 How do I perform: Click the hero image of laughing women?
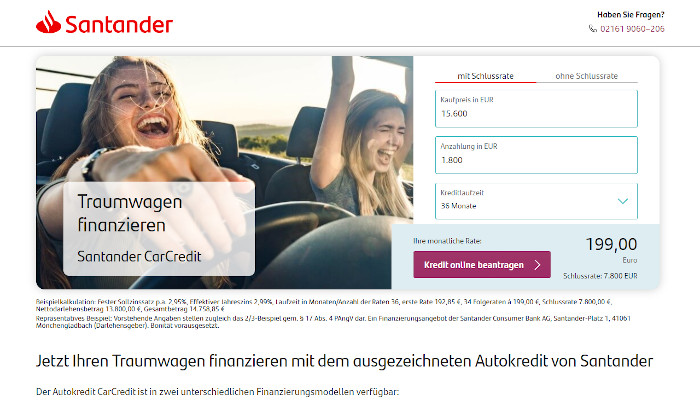click(x=225, y=172)
